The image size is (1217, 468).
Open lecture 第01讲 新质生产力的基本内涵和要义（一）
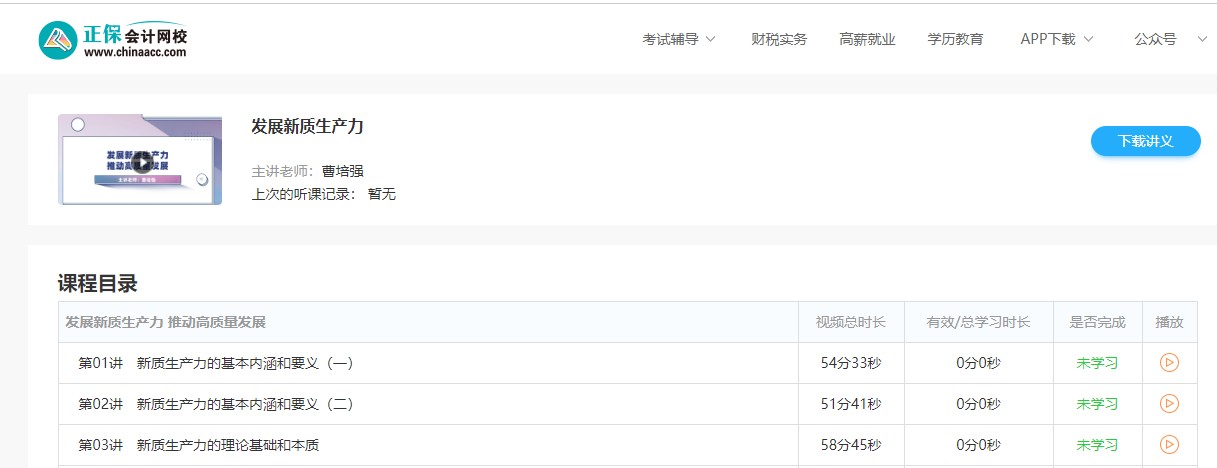coord(216,363)
